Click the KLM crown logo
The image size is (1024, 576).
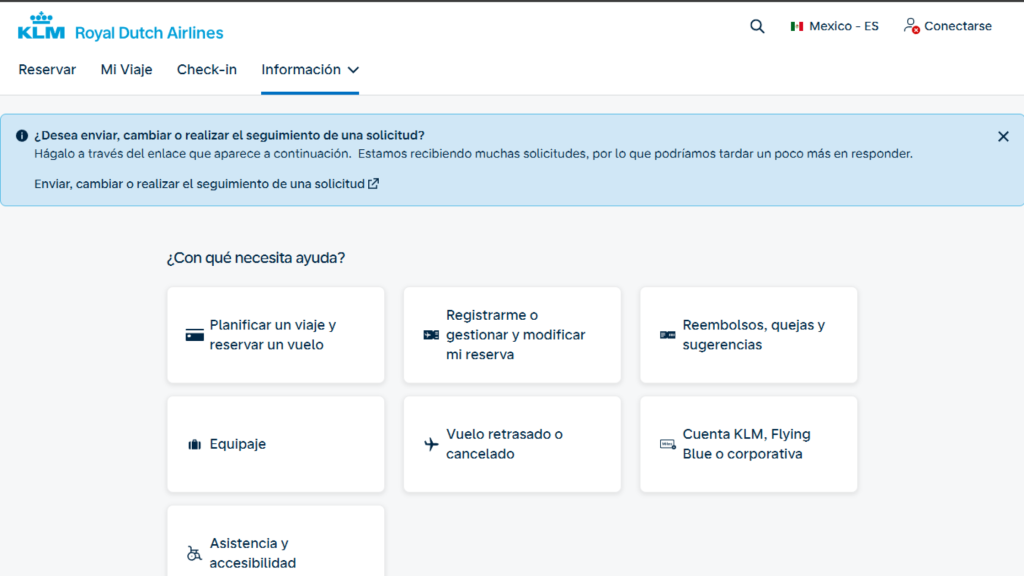click(x=41, y=26)
